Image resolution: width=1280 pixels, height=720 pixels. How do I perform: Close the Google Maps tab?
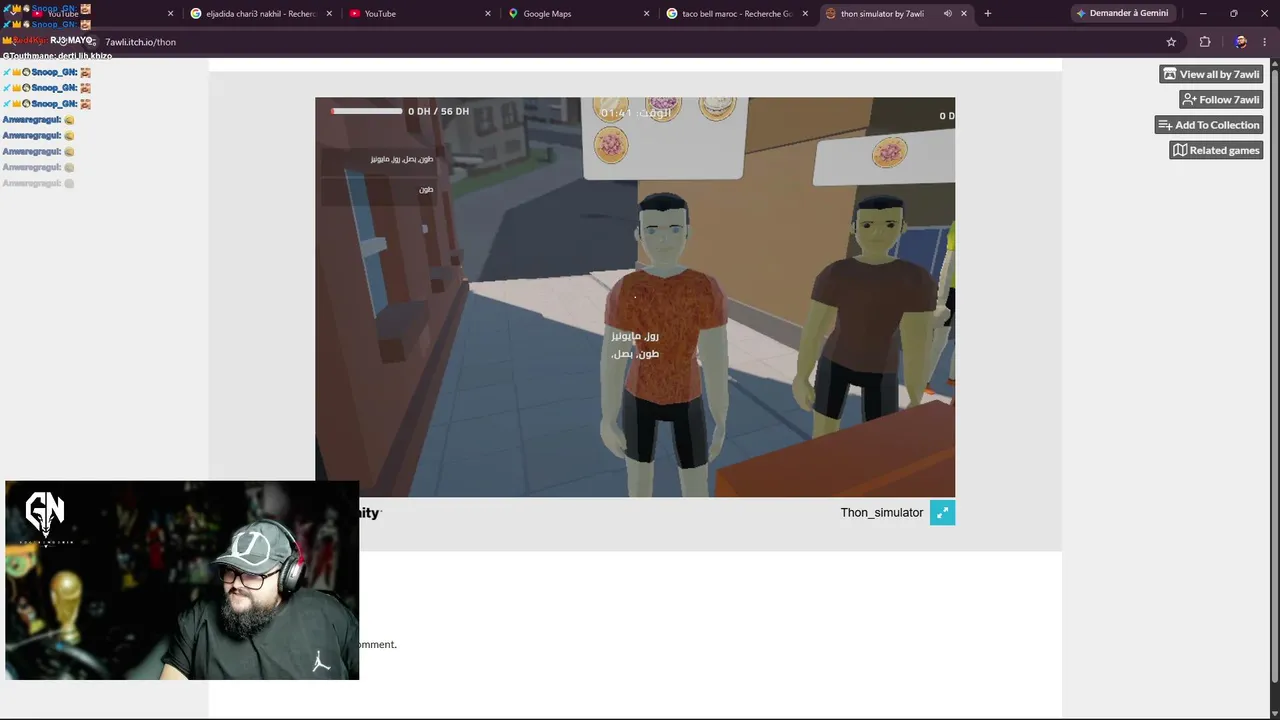(x=646, y=13)
